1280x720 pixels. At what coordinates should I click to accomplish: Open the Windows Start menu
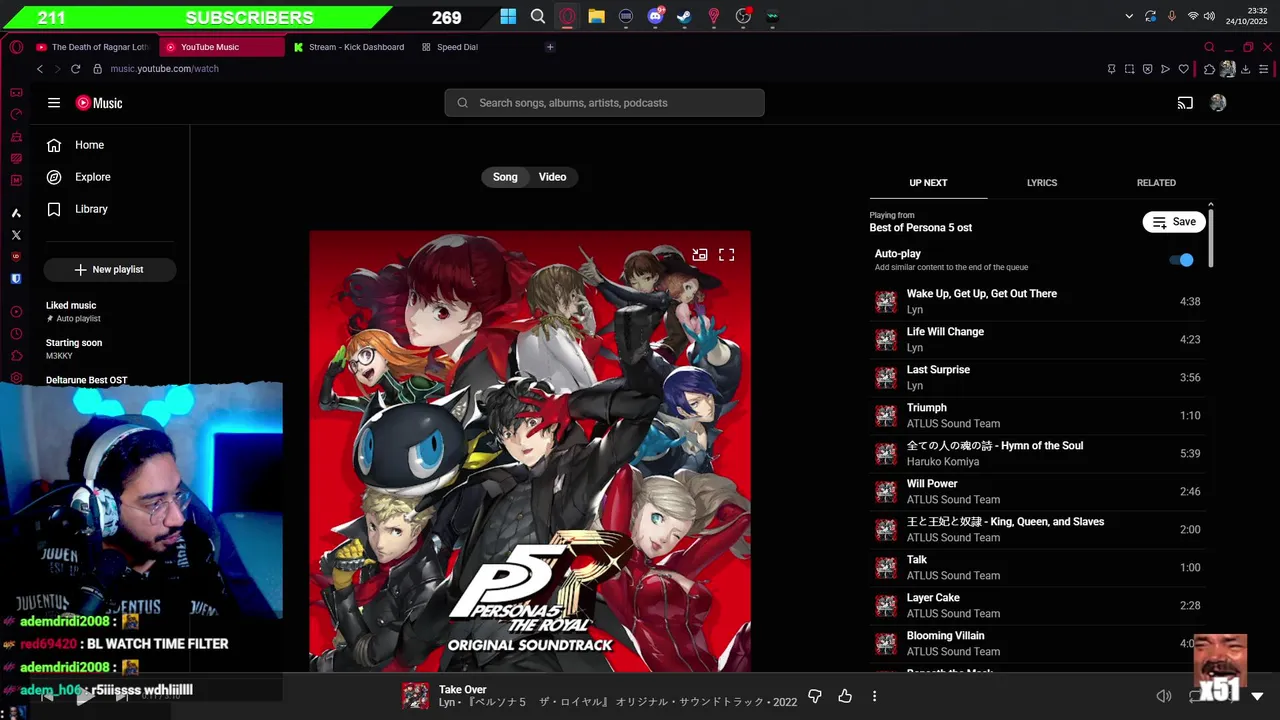(x=508, y=16)
